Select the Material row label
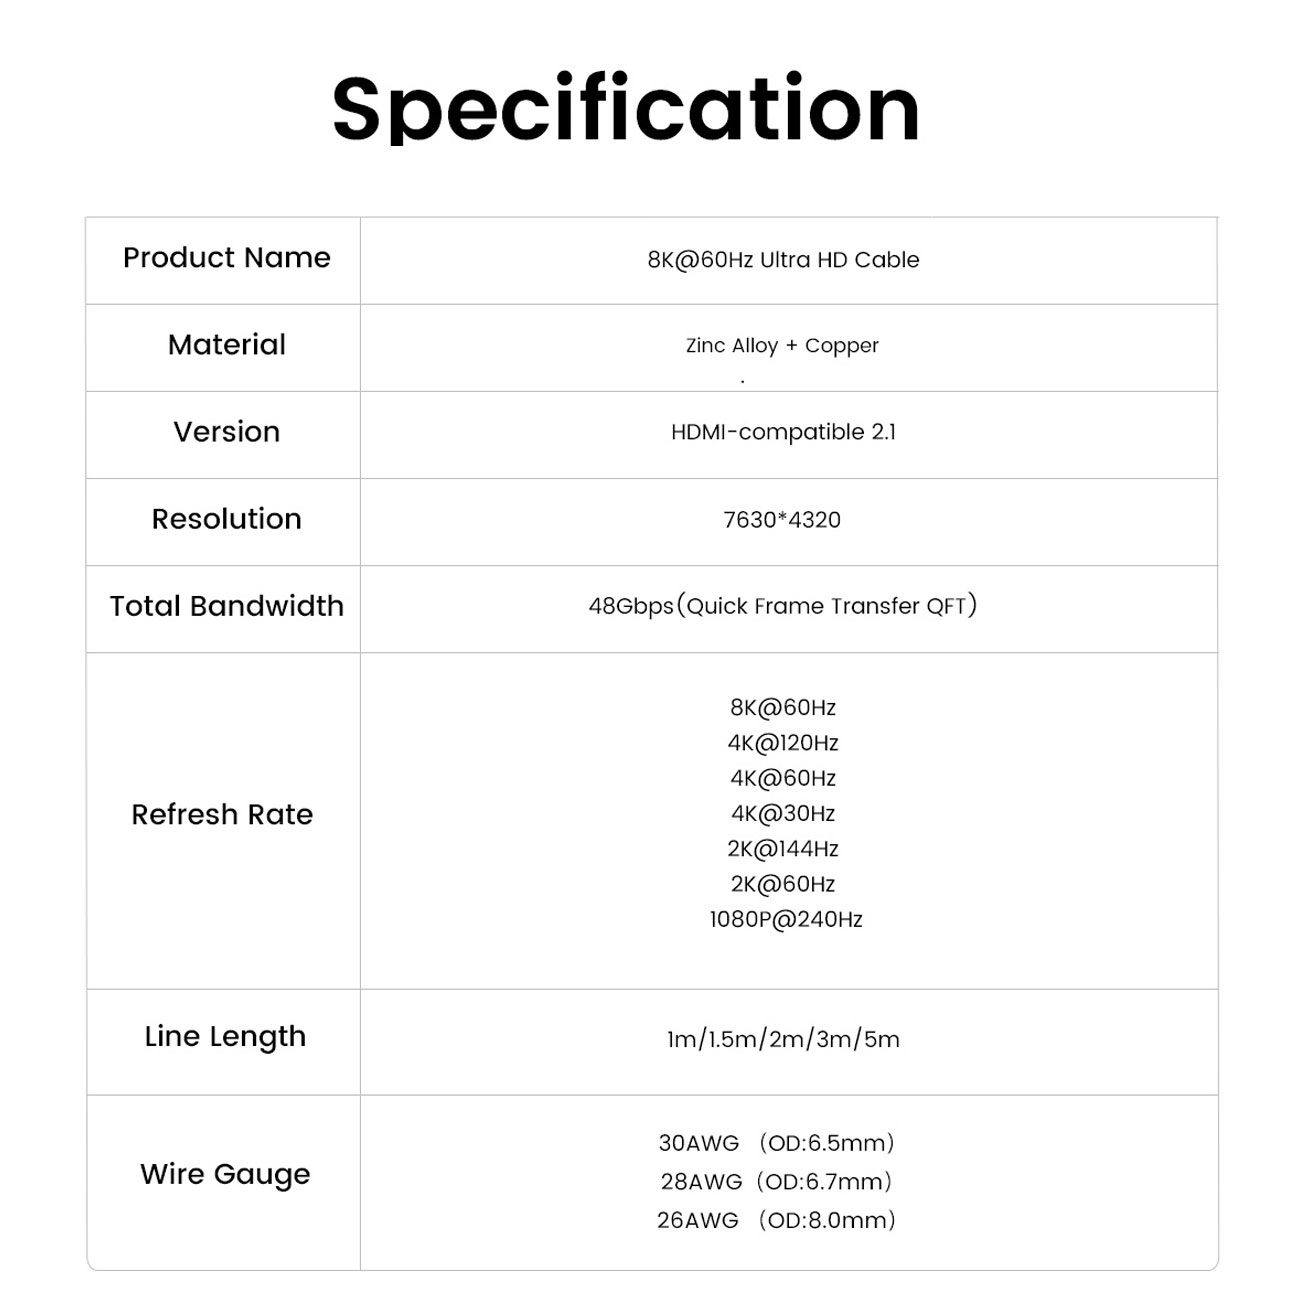Image resolution: width=1300 pixels, height=1300 pixels. 227,345
